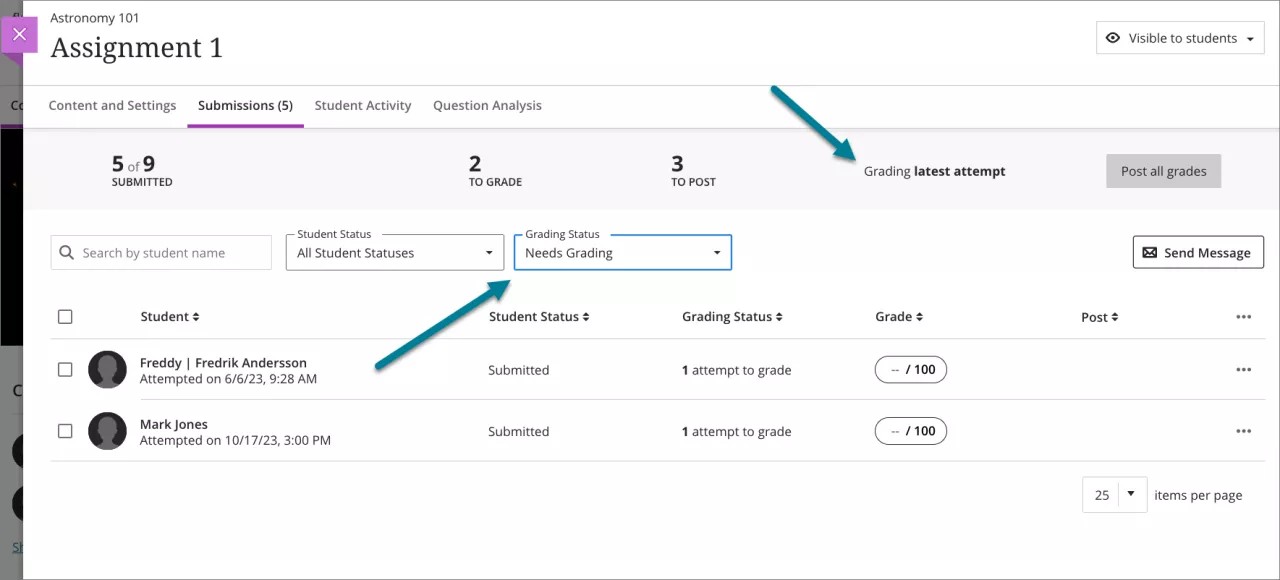Click Freddy Andersson's avatar icon

click(107, 370)
